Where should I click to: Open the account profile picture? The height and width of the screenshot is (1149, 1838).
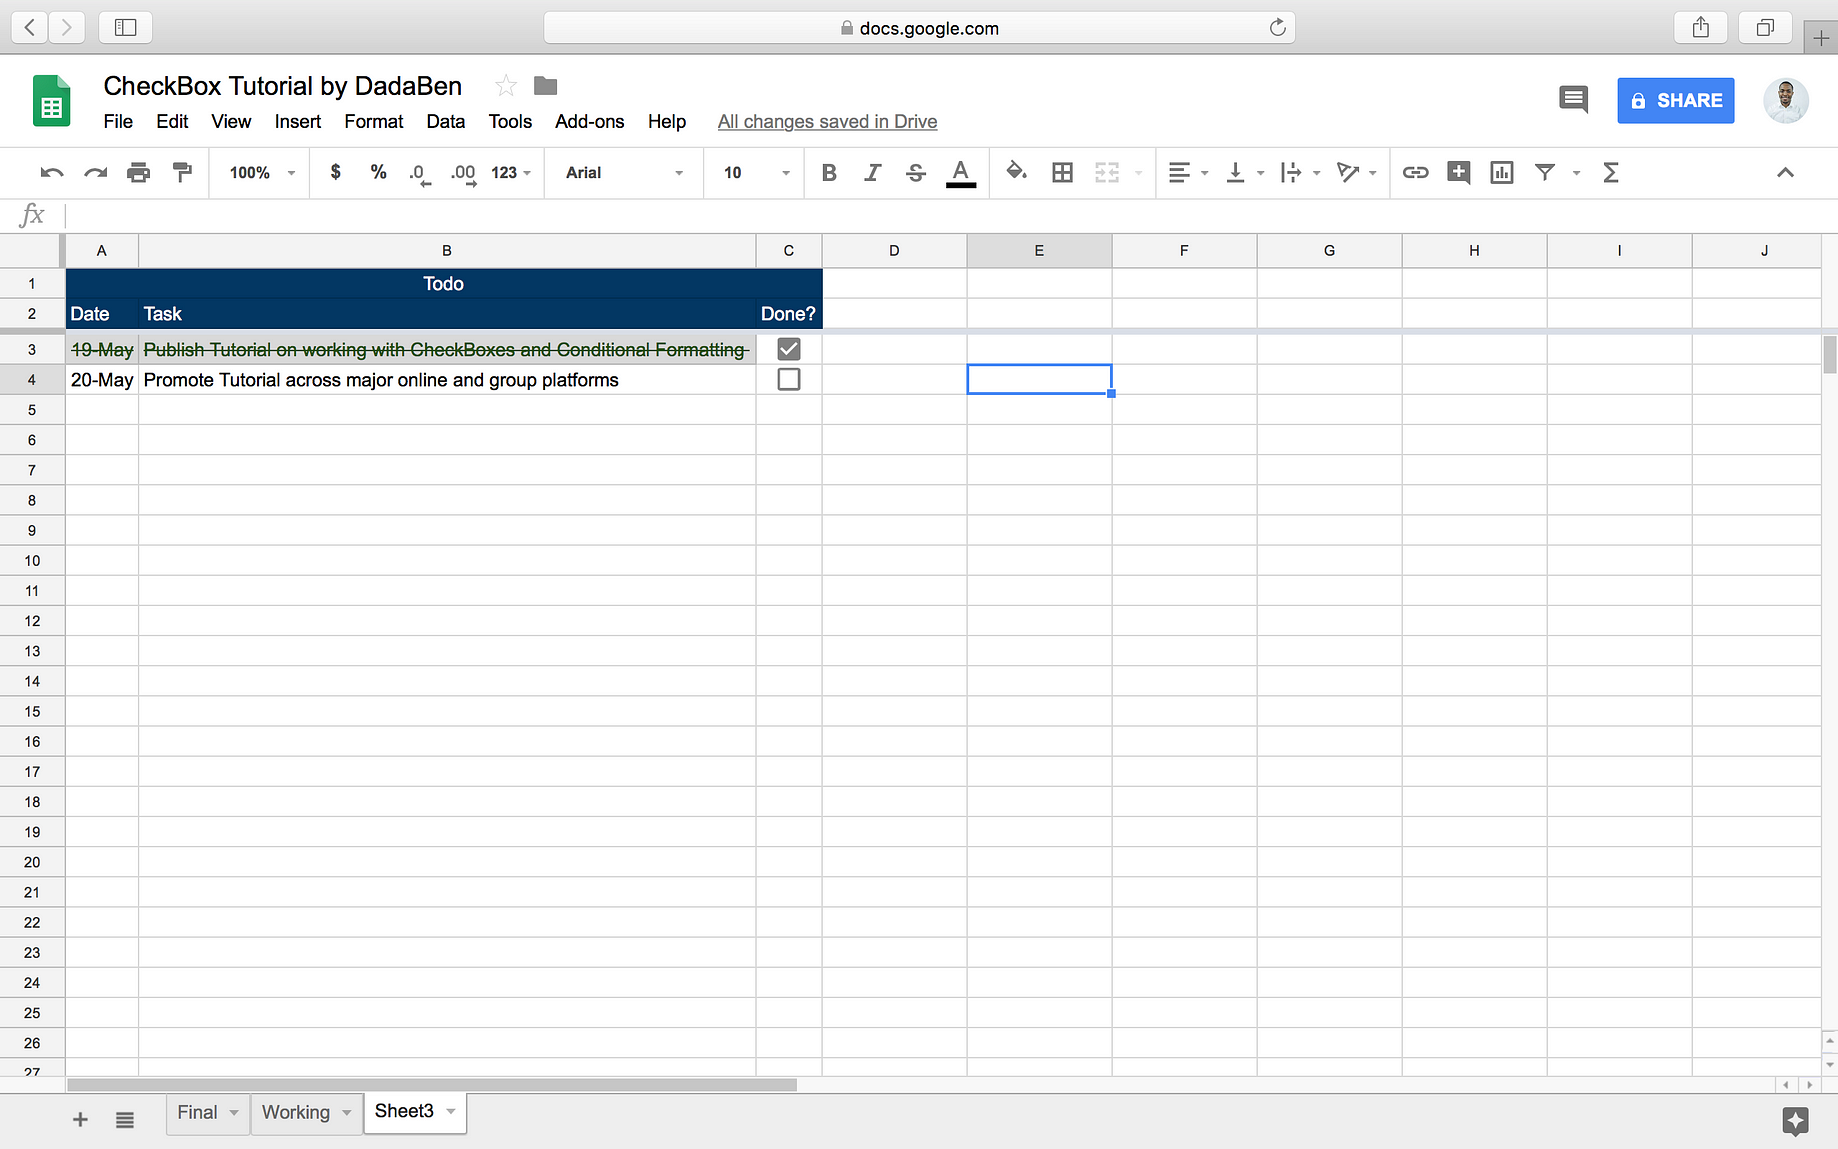coord(1785,100)
